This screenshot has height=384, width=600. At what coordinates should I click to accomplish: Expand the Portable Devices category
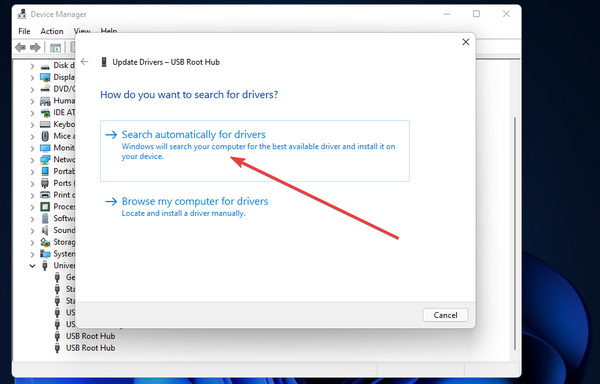coord(33,172)
